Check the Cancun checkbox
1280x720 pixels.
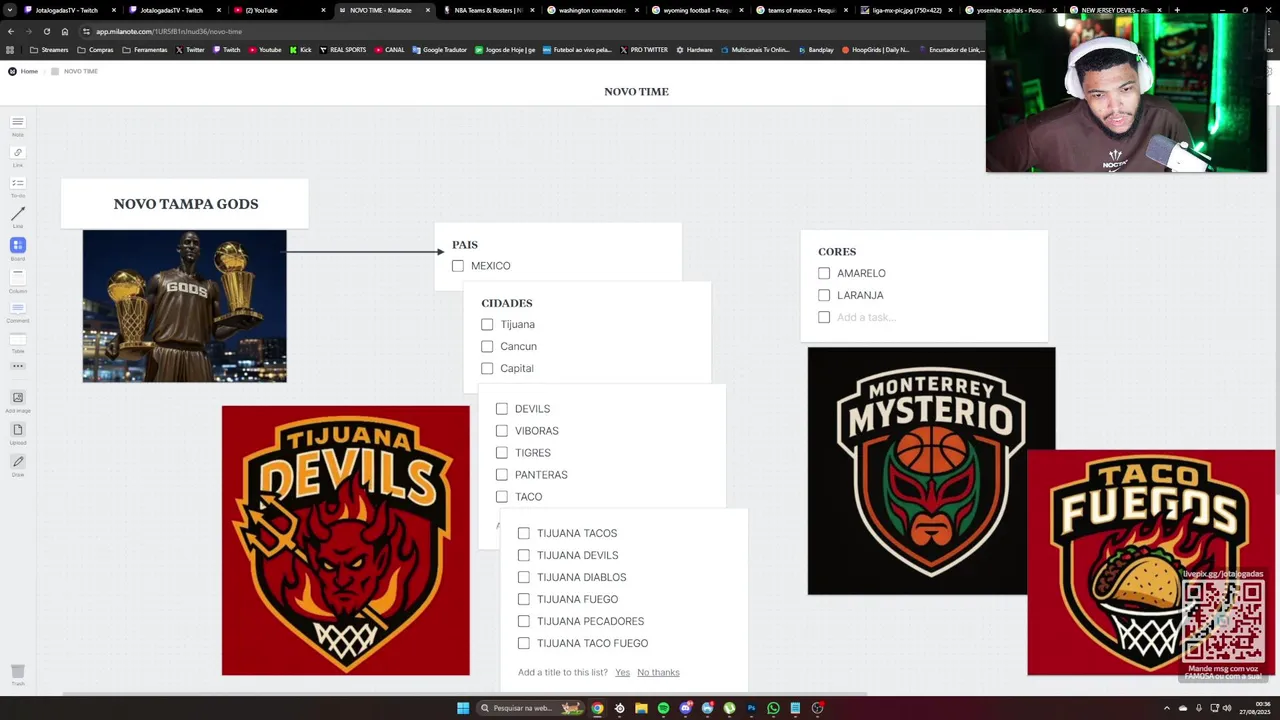(487, 346)
